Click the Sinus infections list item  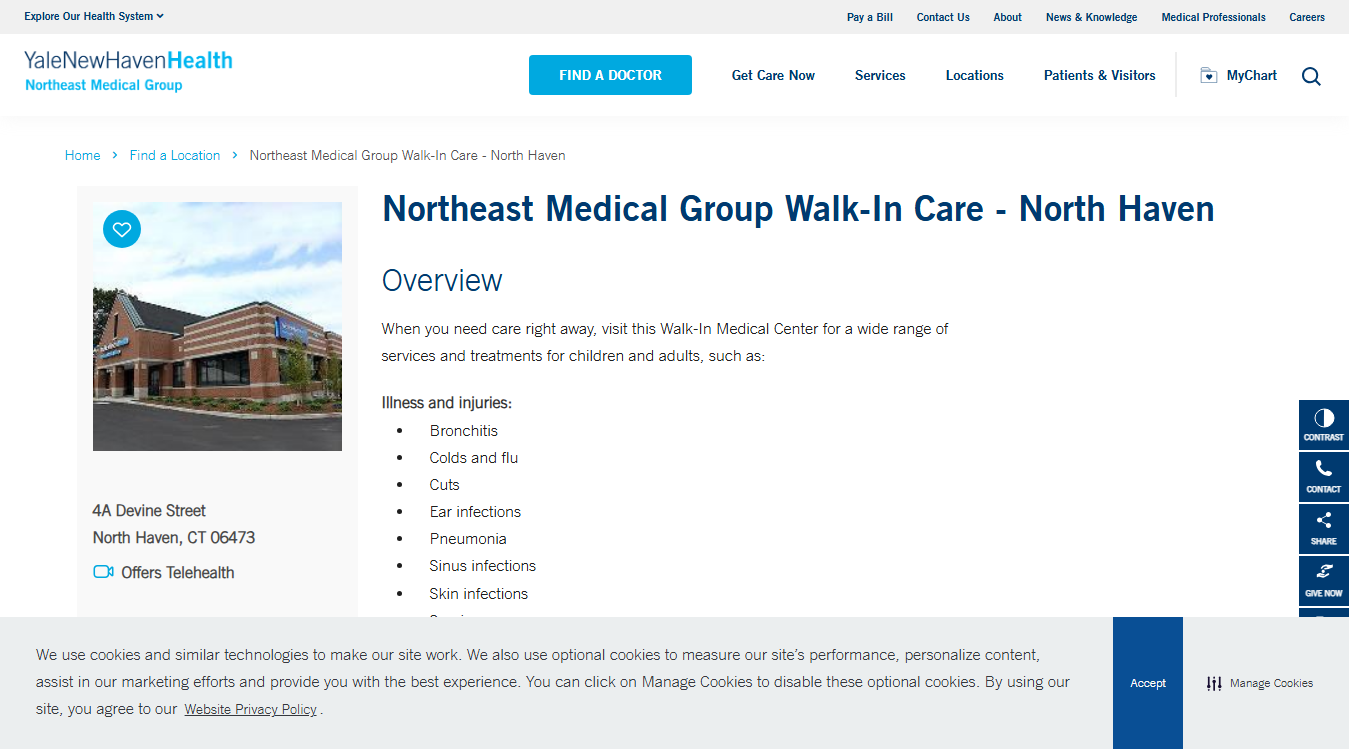click(x=483, y=565)
